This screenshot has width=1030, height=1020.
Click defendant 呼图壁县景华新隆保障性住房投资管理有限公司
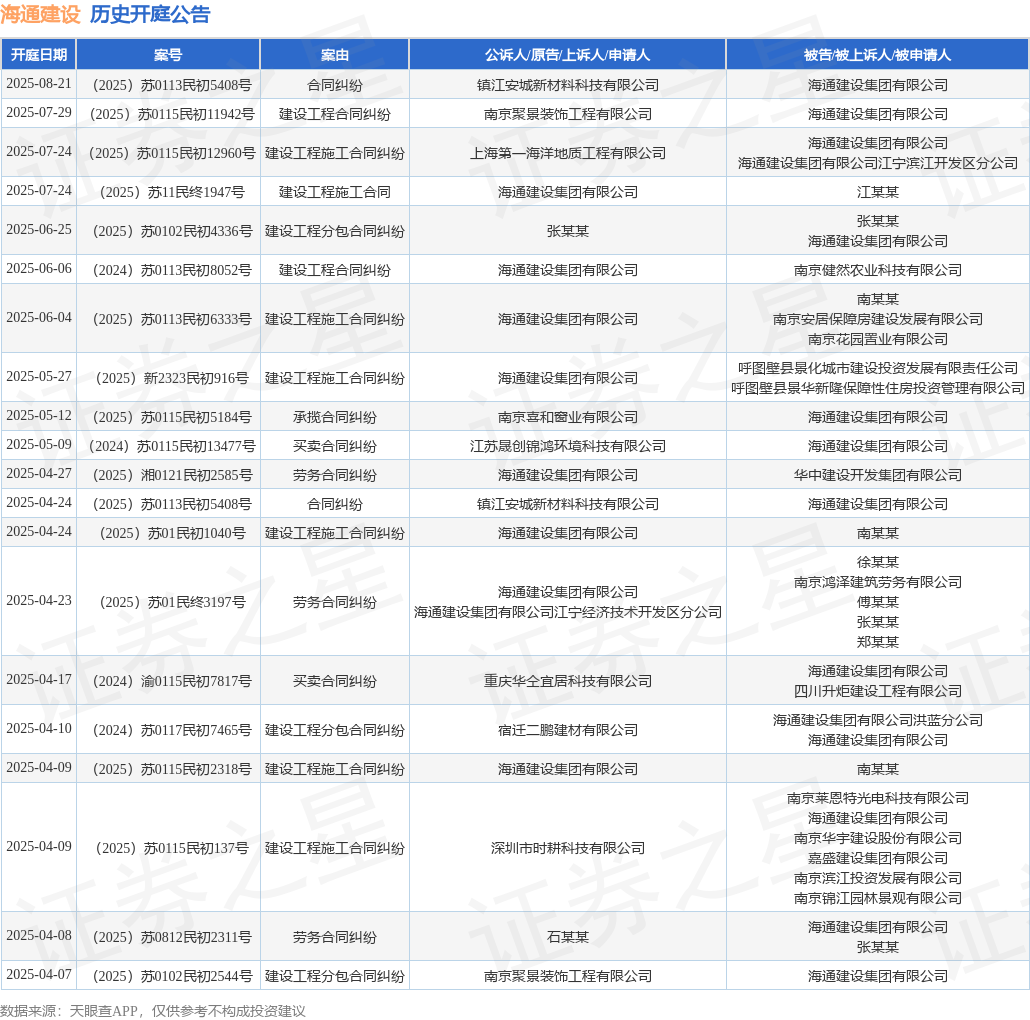pyautogui.click(x=878, y=388)
